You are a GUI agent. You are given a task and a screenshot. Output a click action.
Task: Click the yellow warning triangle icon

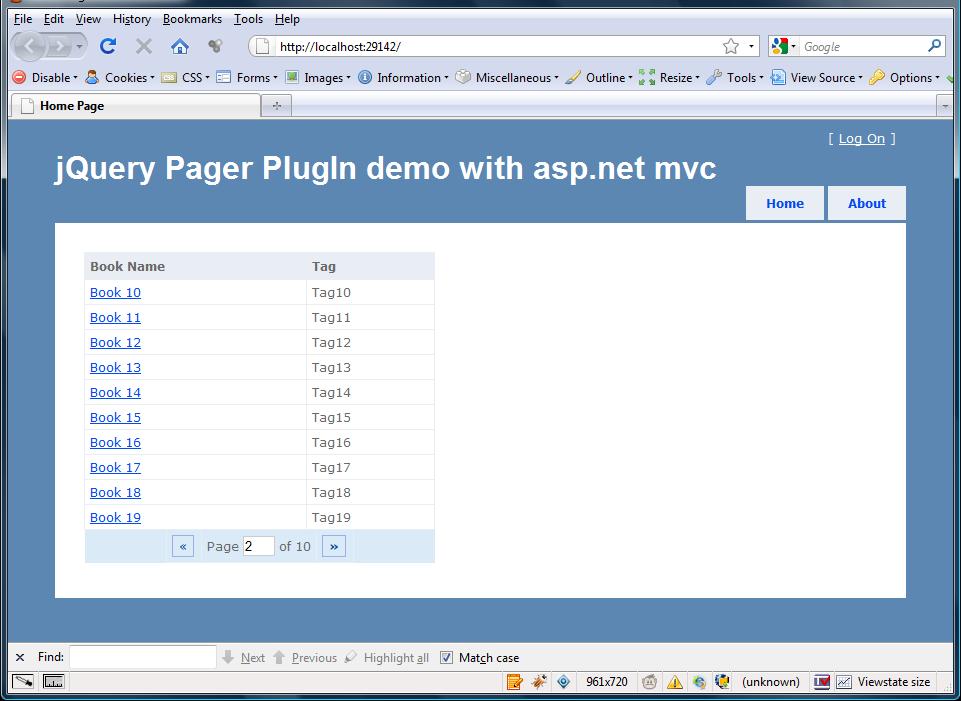pos(674,681)
